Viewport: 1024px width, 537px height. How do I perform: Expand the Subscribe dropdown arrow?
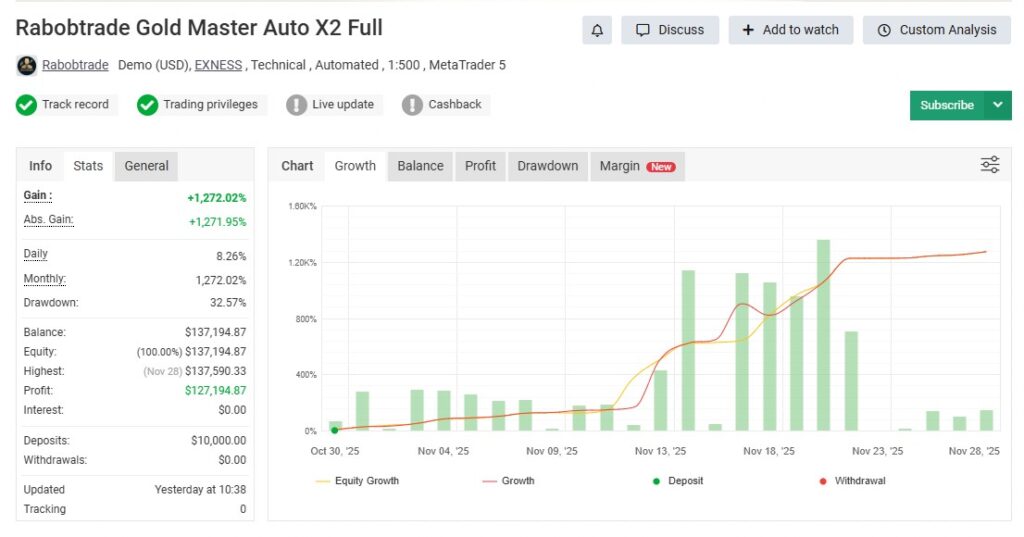pos(998,105)
